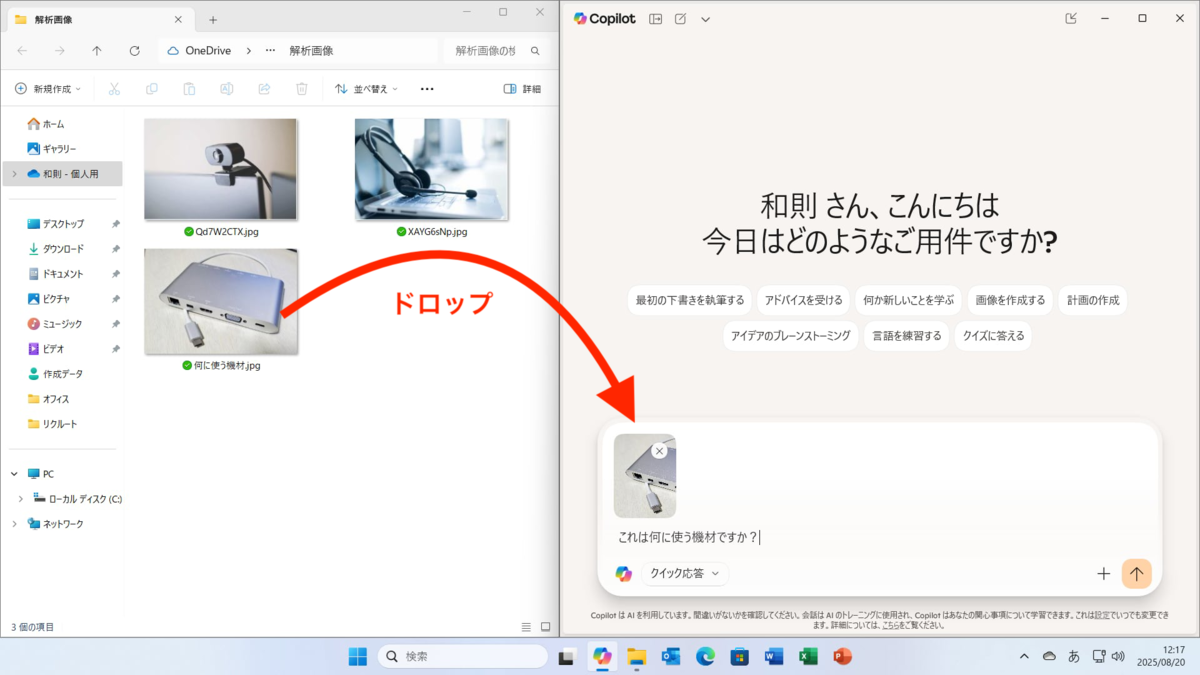Send the message with the arrow button
The image size is (1200, 675).
click(1137, 573)
